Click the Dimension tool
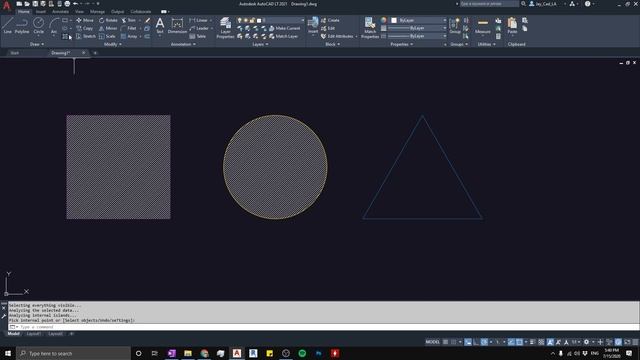The height and width of the screenshot is (360, 640). coord(177,26)
